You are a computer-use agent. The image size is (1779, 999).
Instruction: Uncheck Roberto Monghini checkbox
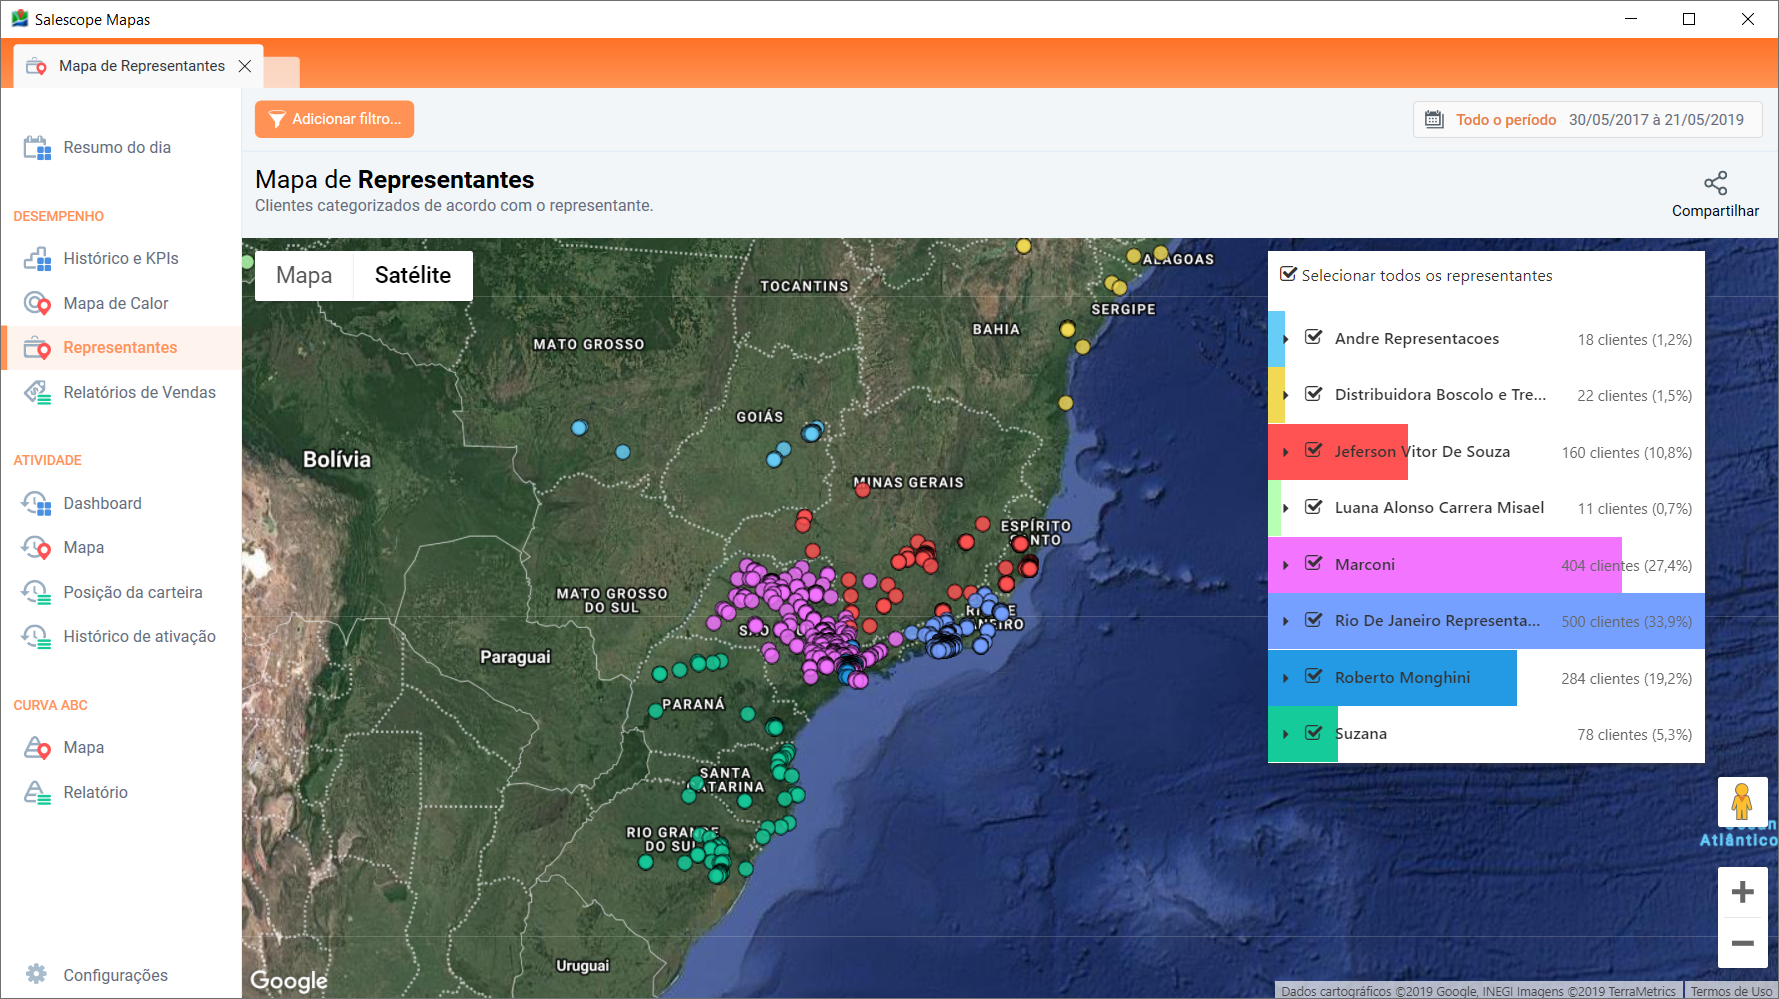tap(1314, 676)
